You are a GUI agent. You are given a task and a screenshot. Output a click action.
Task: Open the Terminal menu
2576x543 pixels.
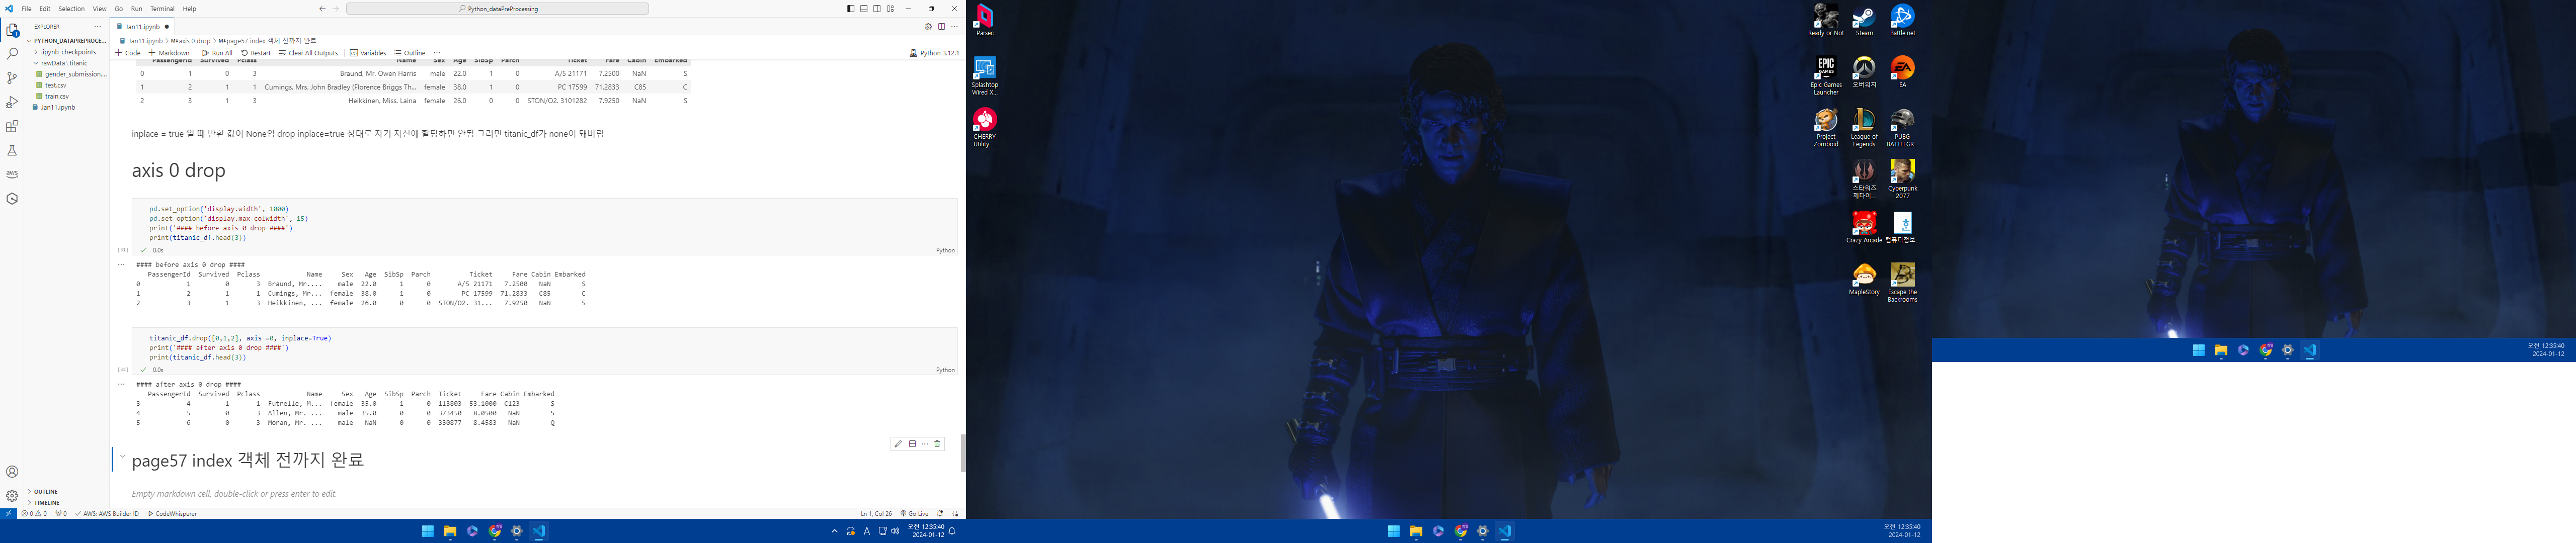point(162,9)
